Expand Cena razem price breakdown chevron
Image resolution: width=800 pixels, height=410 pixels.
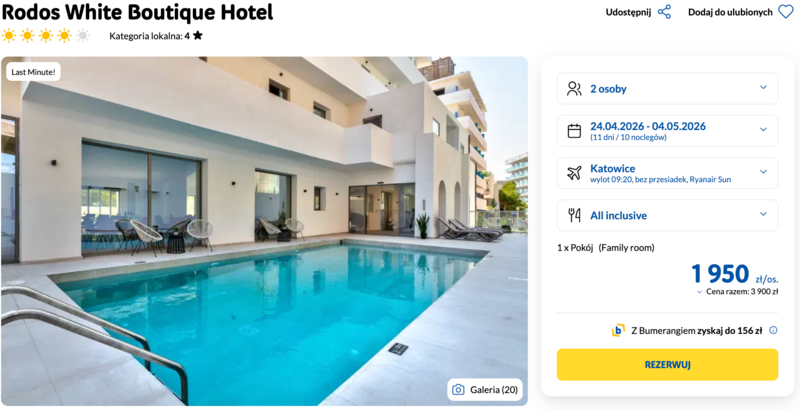tap(699, 292)
